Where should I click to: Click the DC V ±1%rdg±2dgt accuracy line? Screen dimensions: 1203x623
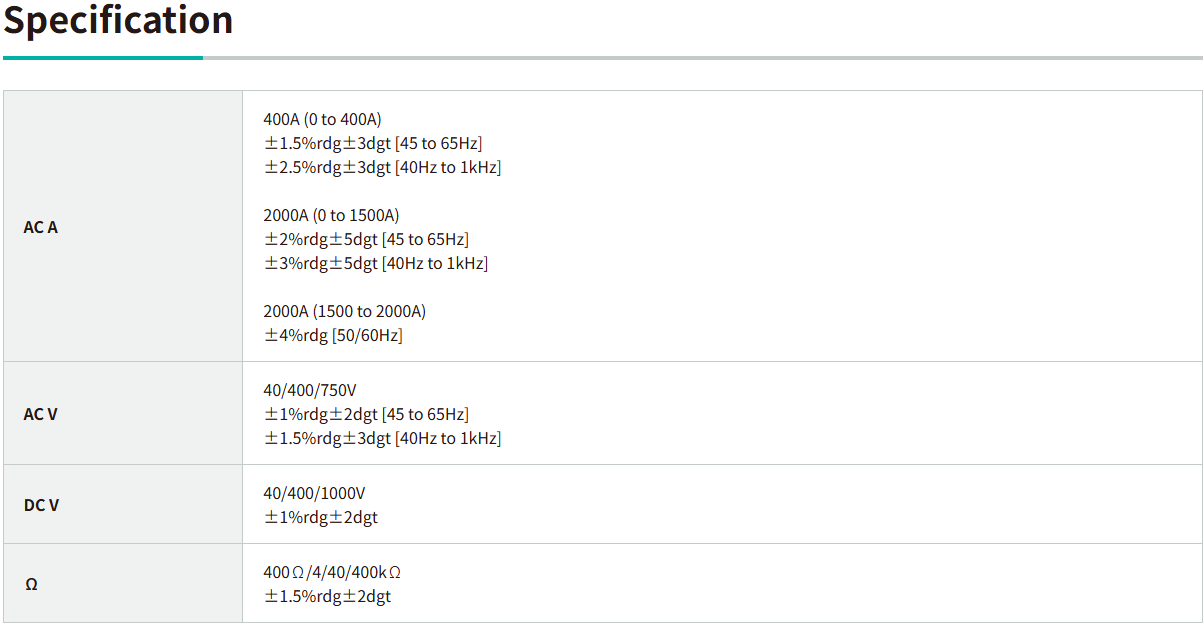pos(321,517)
